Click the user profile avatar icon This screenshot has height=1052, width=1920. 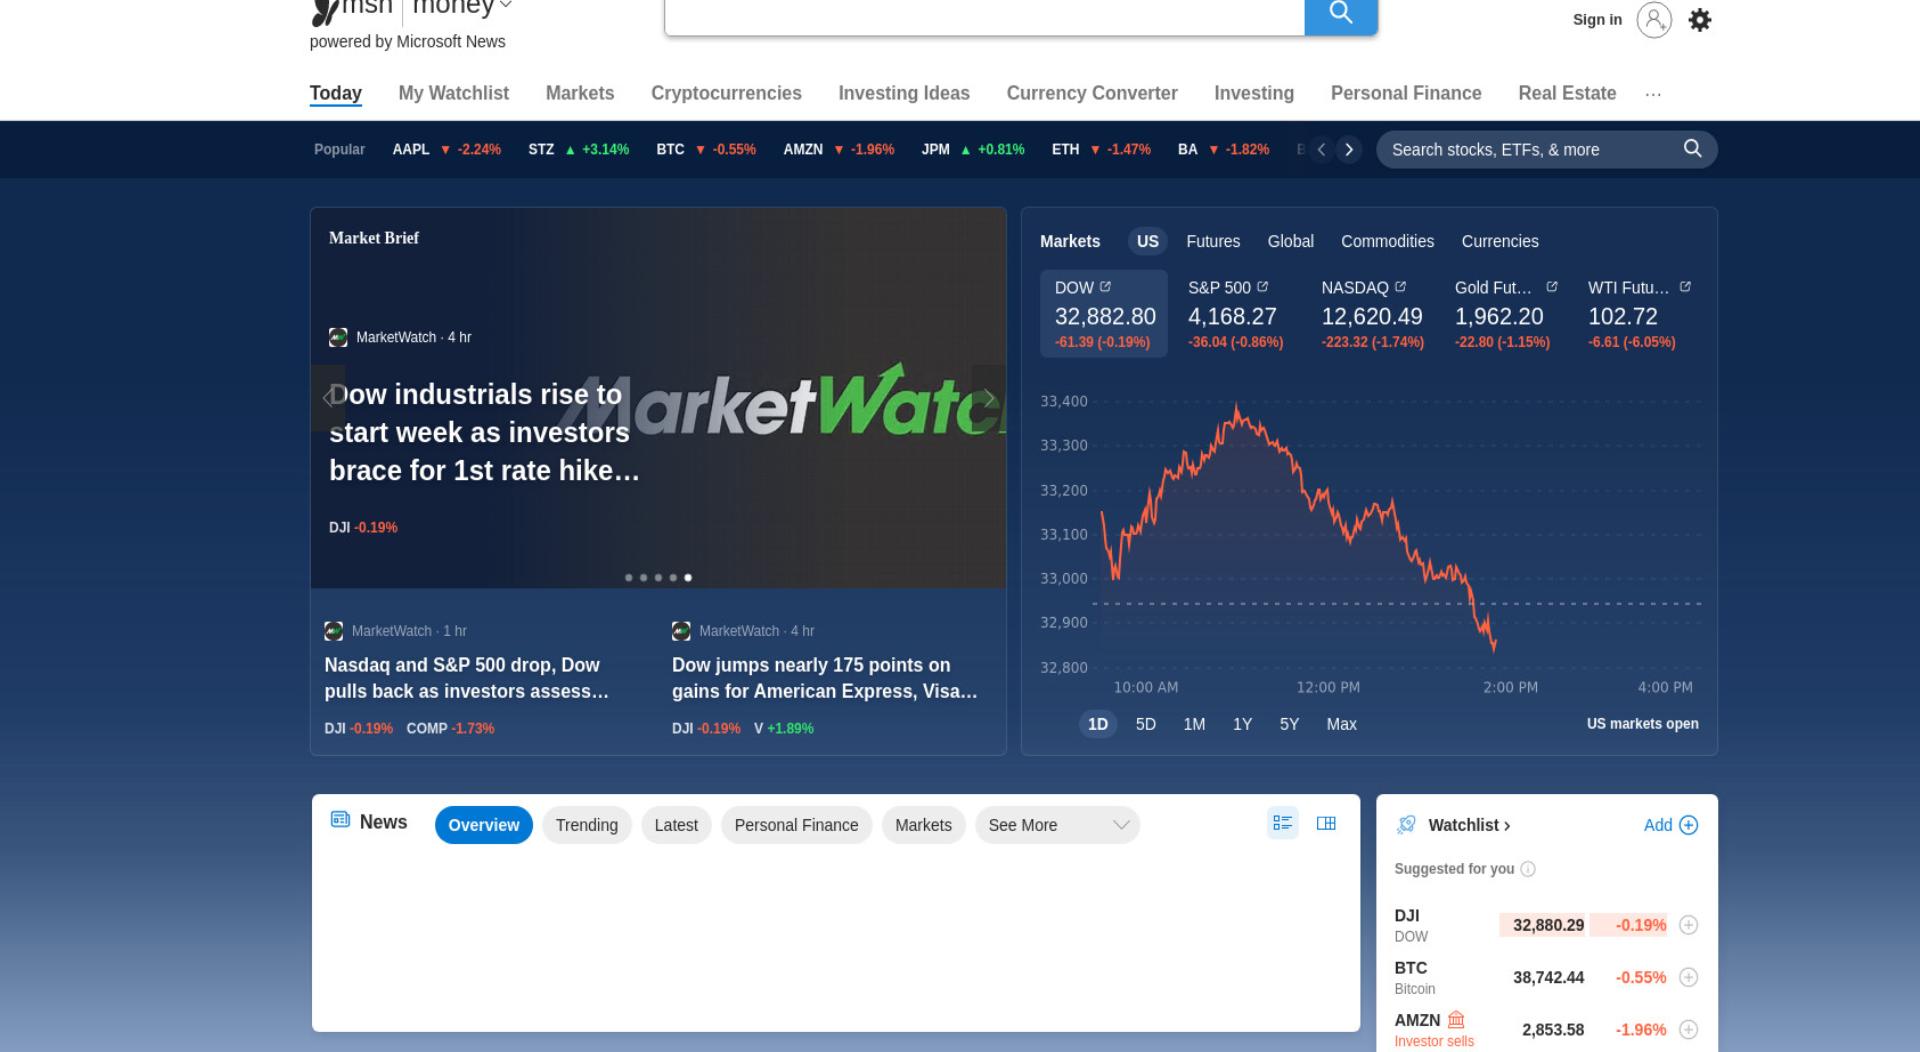tap(1654, 20)
